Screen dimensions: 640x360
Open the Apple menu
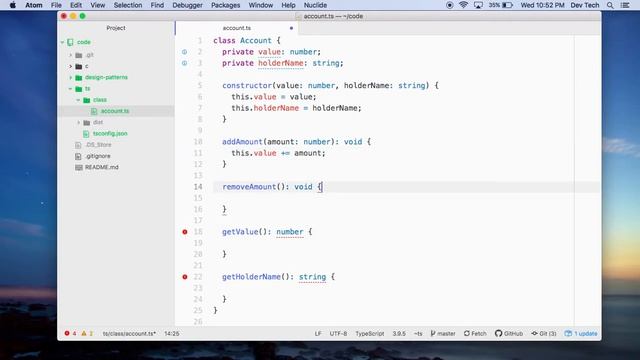13,5
